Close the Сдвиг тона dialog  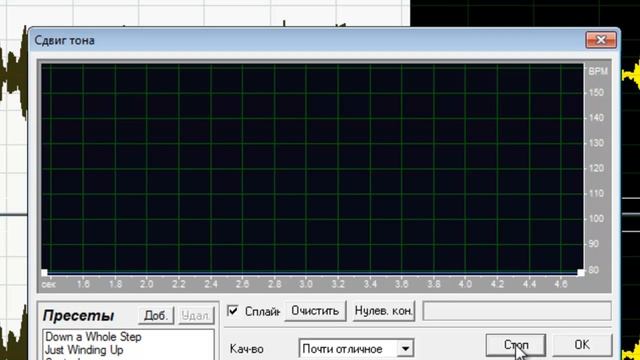[601, 40]
